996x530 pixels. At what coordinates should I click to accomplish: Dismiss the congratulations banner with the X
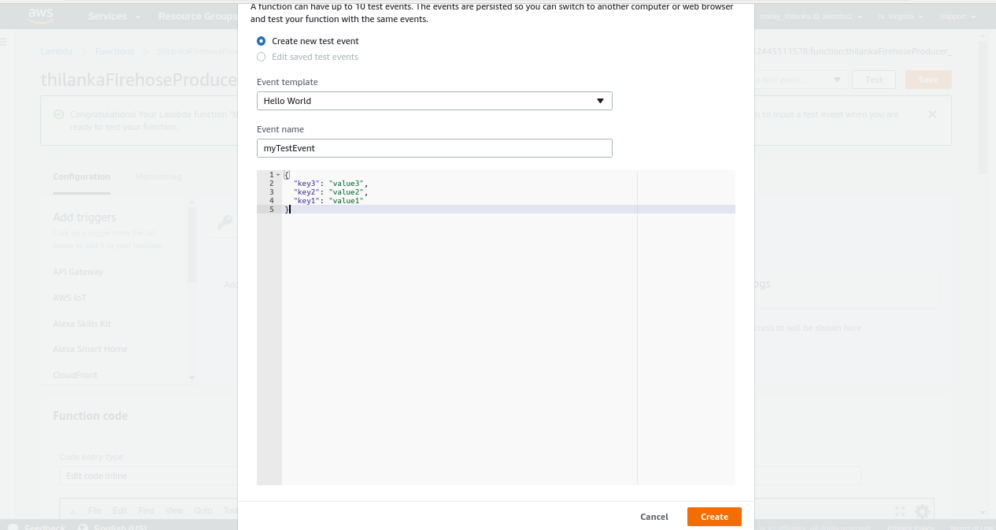point(932,115)
